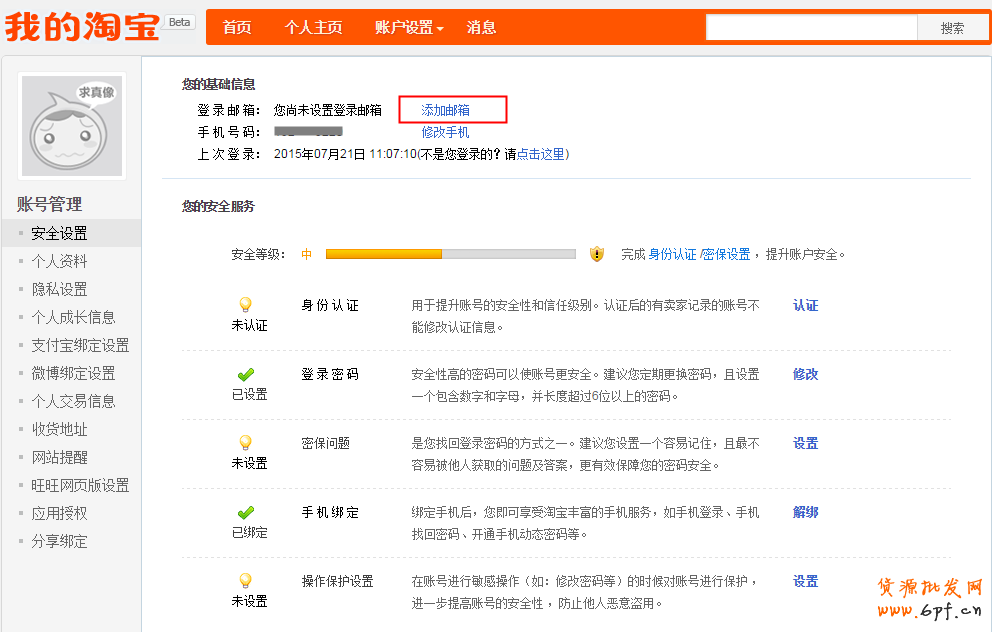Click 解绑 for 手机绑定
The height and width of the screenshot is (632, 992).
(805, 512)
